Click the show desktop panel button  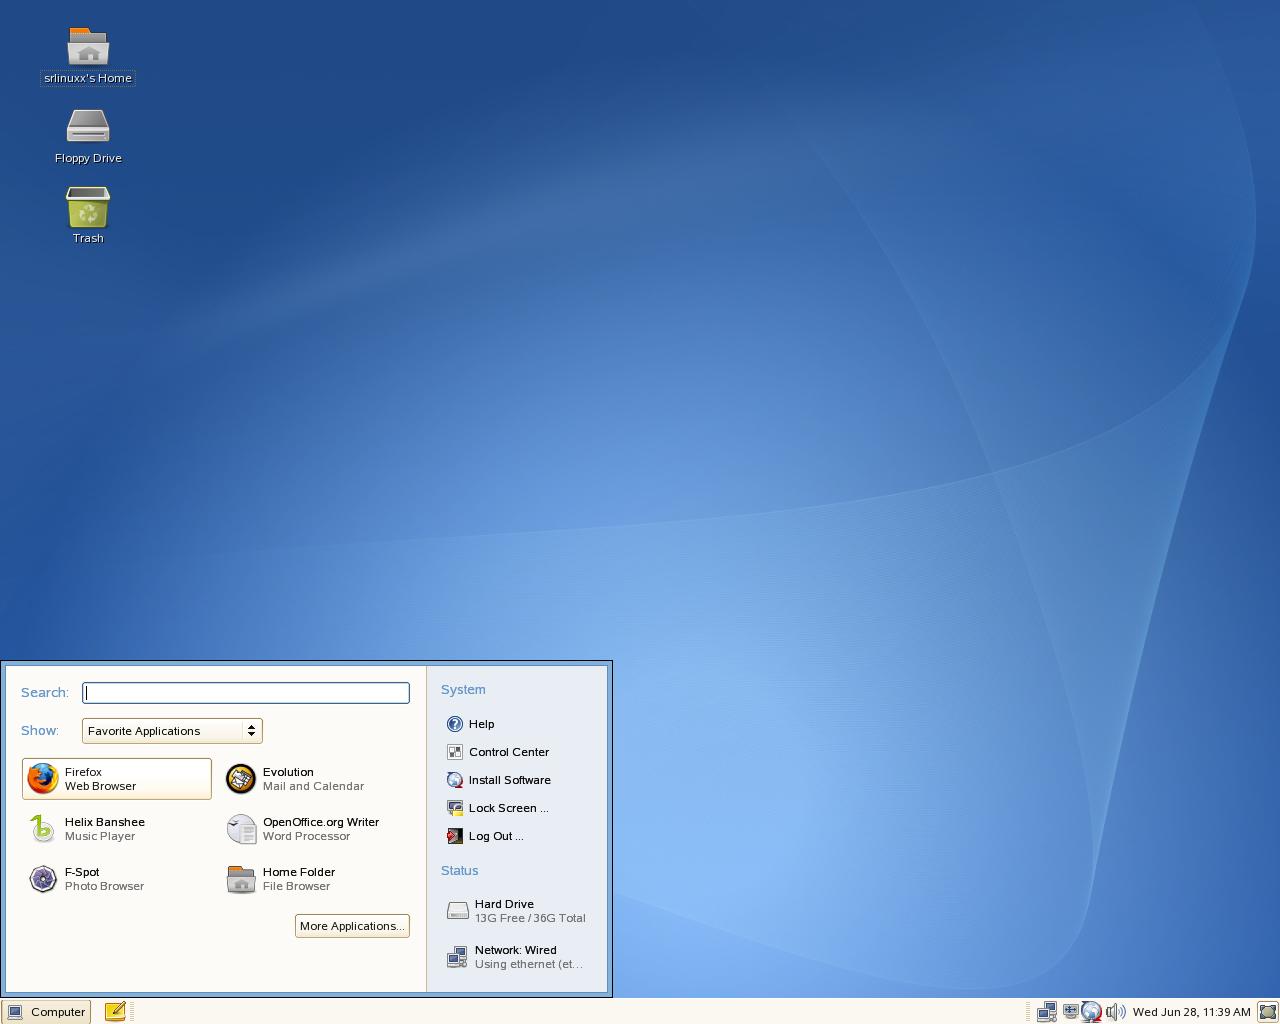pyautogui.click(x=1268, y=1012)
